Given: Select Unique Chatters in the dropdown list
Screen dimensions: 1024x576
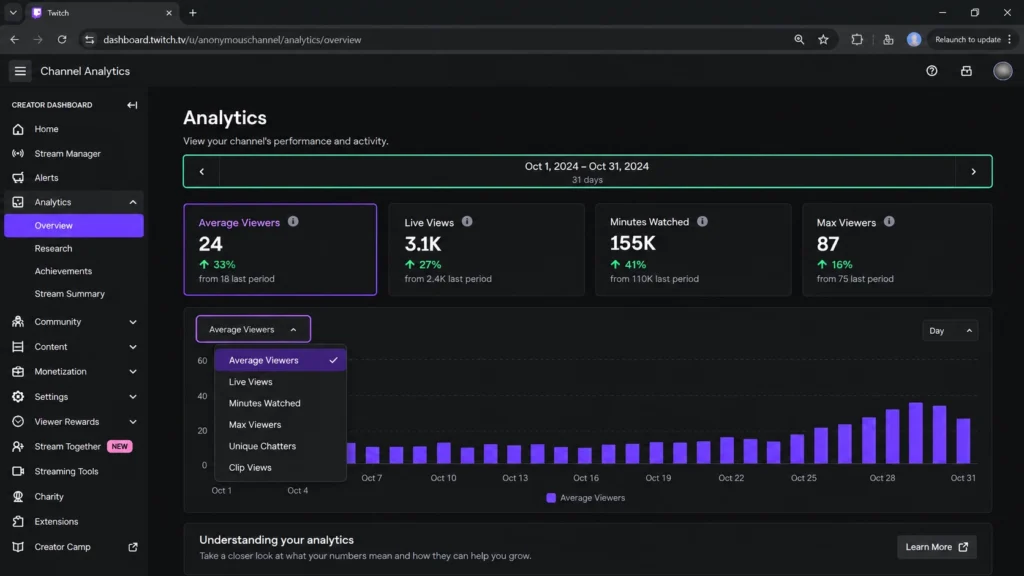Looking at the screenshot, I should 280,446.
